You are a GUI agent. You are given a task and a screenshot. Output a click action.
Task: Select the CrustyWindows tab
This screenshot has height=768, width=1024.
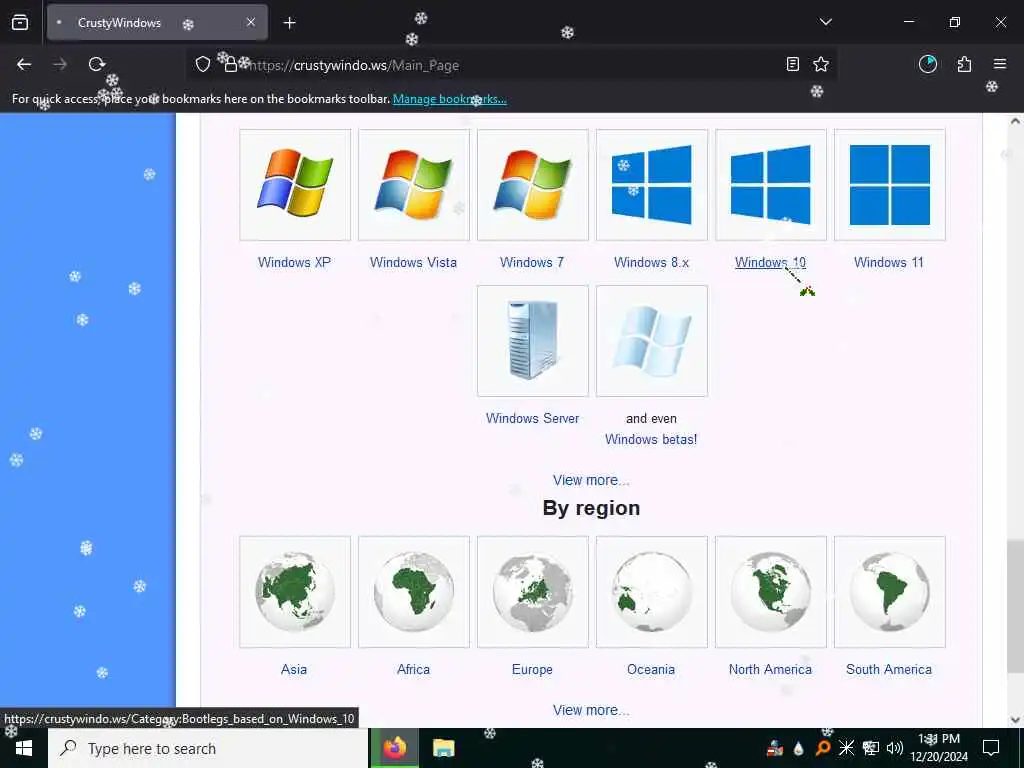click(157, 22)
